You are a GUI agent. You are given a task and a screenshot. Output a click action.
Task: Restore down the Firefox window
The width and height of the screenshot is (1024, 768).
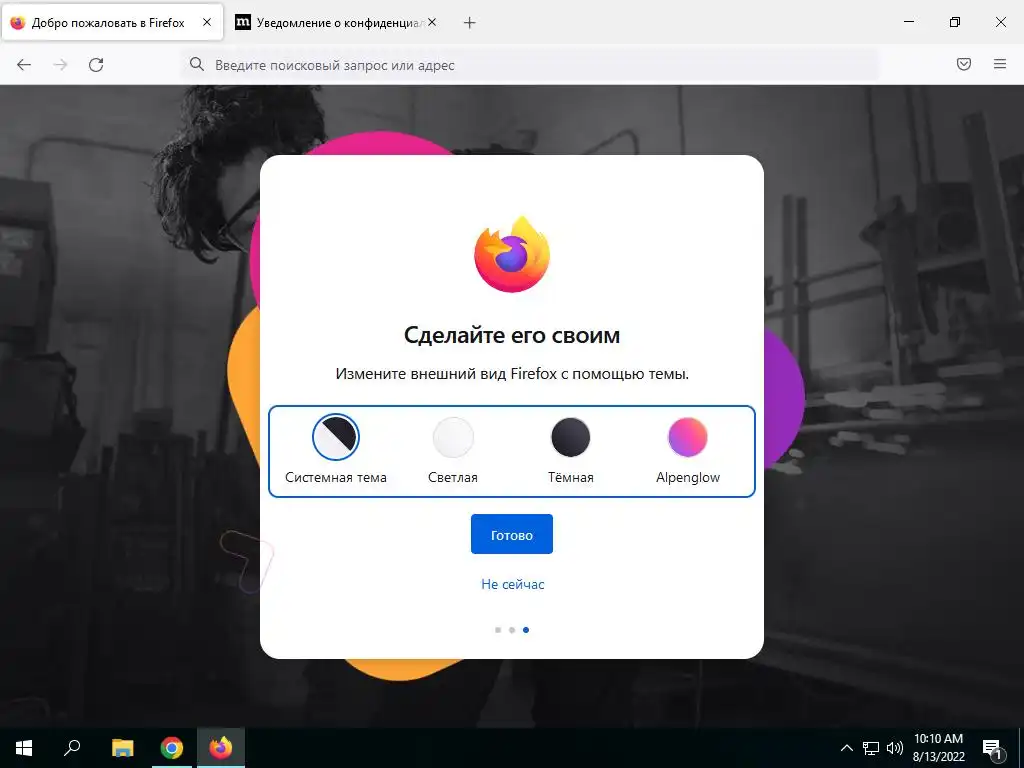955,22
